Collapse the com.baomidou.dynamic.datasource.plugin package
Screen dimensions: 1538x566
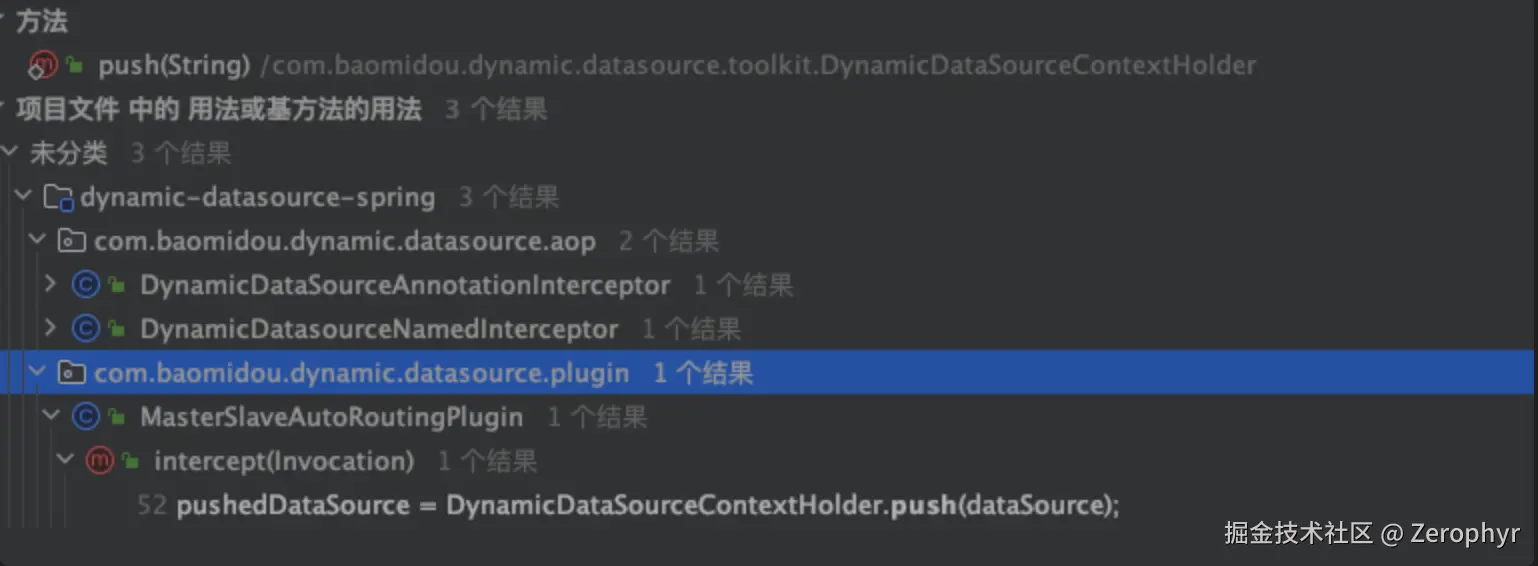(x=38, y=373)
